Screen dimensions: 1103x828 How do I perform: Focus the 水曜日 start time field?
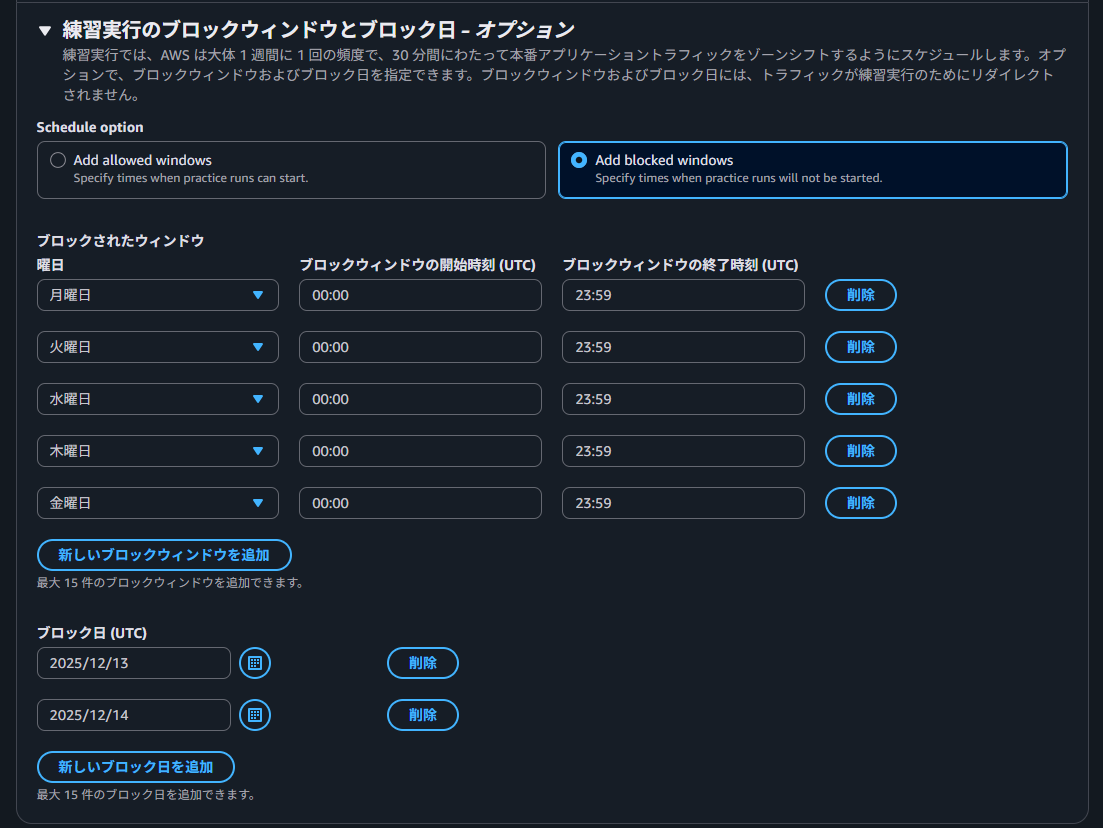tap(420, 399)
